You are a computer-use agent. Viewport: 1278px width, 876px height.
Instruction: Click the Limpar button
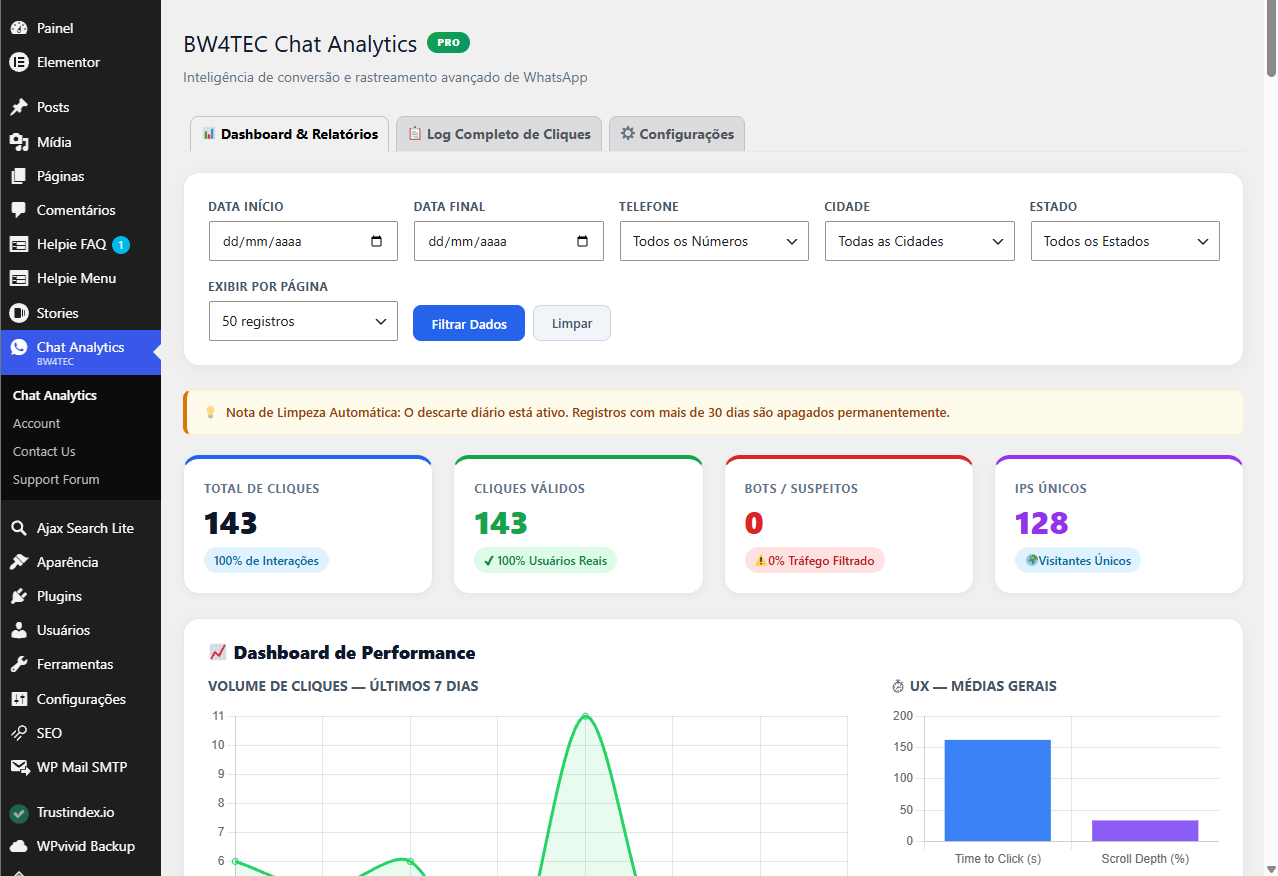coord(572,323)
